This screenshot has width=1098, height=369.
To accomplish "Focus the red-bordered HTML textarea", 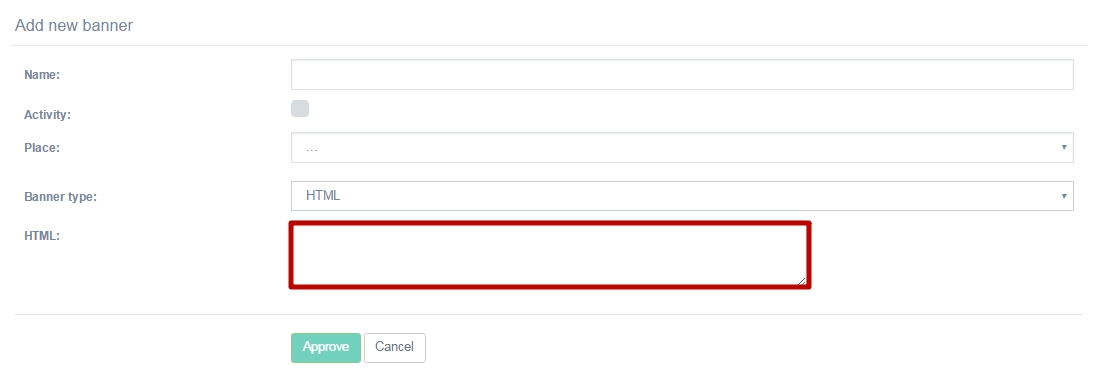I will tap(550, 255).
